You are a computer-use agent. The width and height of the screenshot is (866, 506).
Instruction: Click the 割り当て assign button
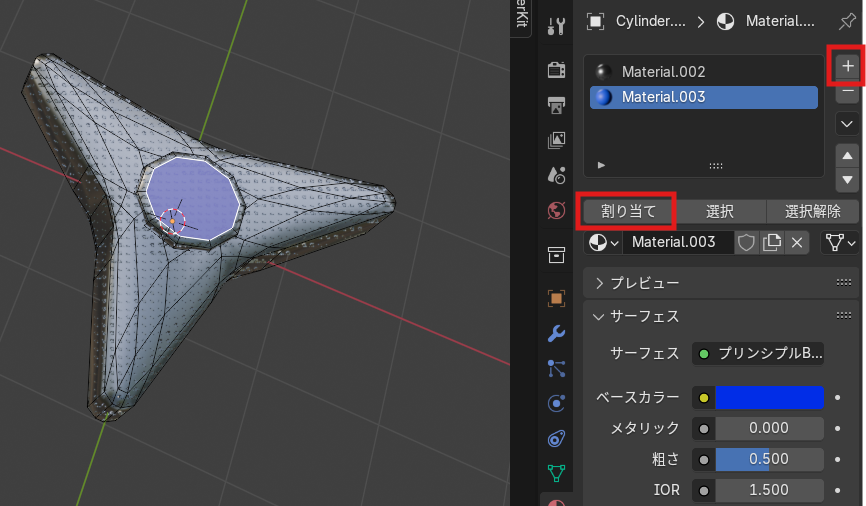(x=629, y=211)
